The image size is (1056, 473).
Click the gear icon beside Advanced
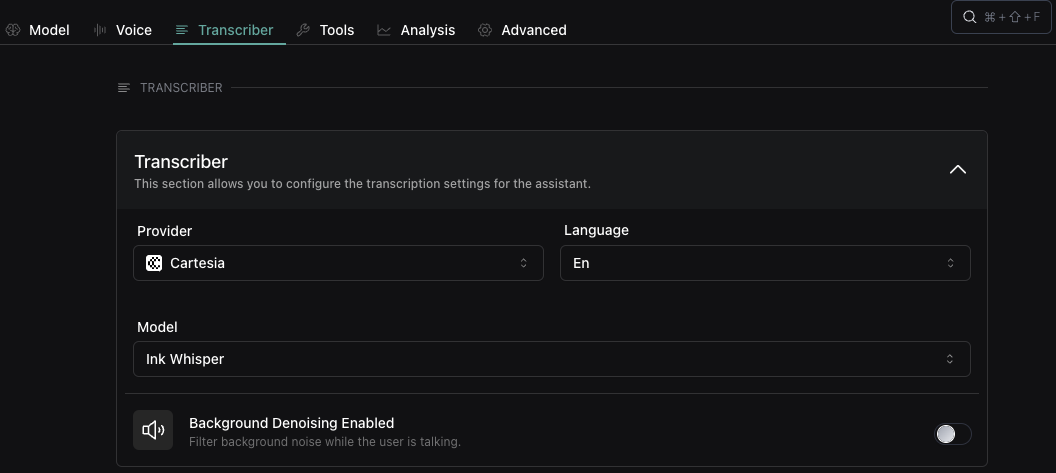click(x=485, y=30)
